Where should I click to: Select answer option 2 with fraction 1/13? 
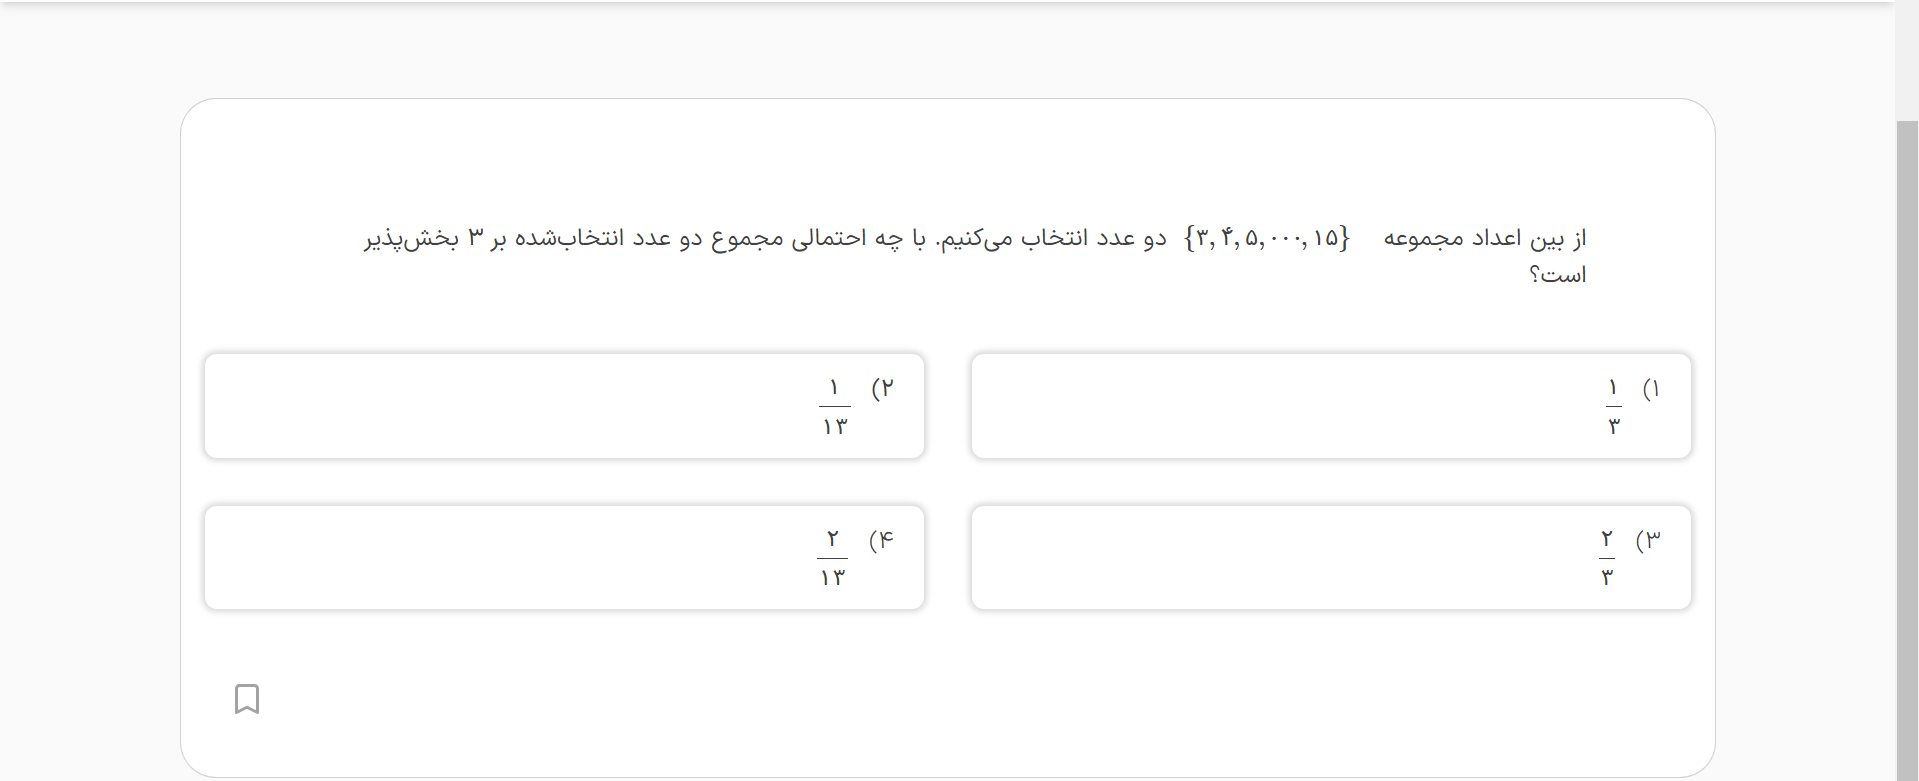[564, 406]
